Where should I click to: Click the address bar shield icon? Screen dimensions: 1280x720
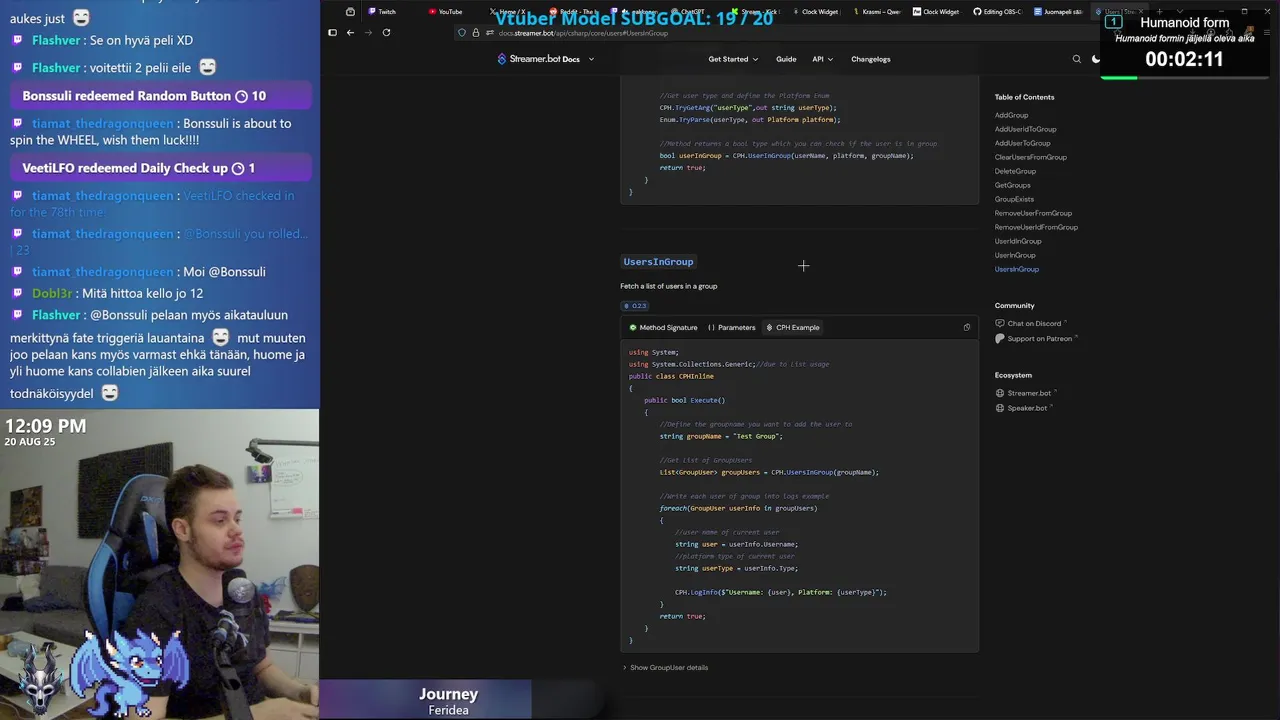462,33
